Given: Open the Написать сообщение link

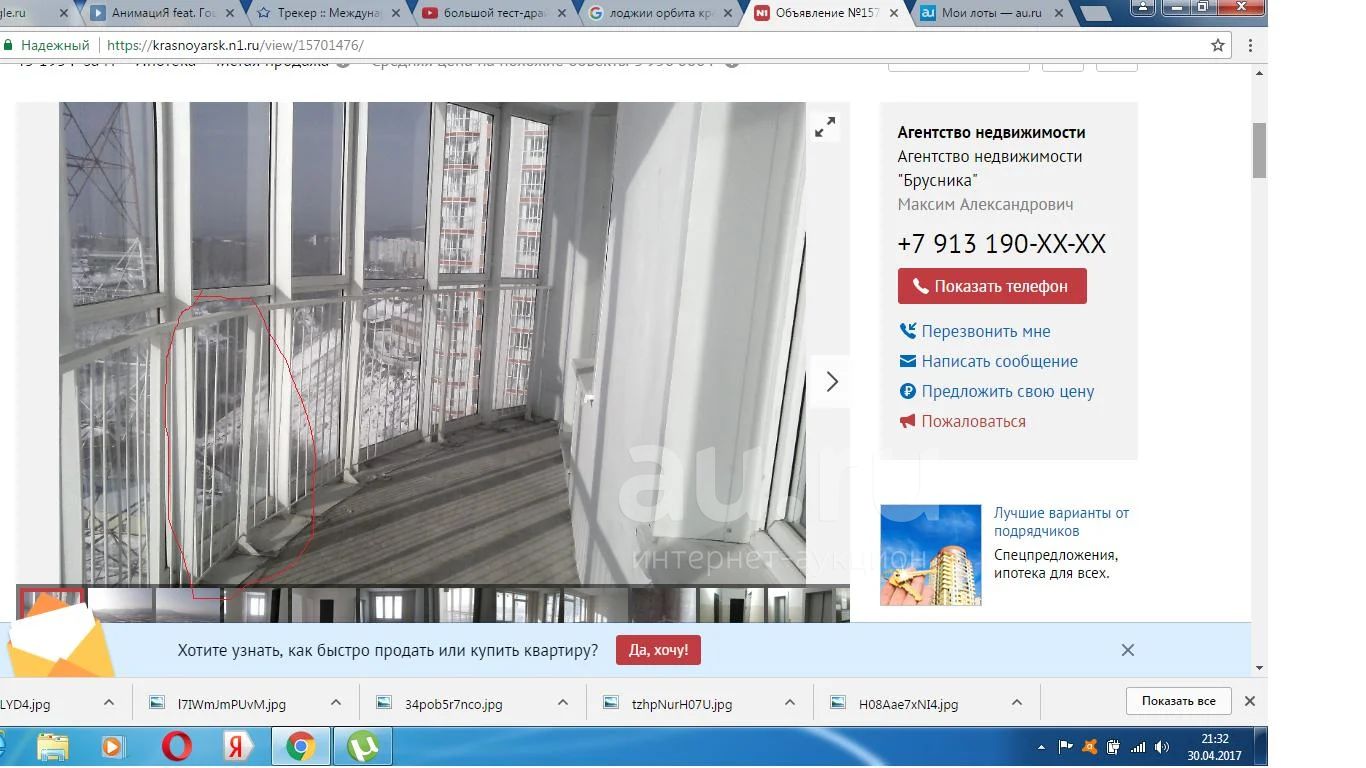Looking at the screenshot, I should tap(1000, 361).
